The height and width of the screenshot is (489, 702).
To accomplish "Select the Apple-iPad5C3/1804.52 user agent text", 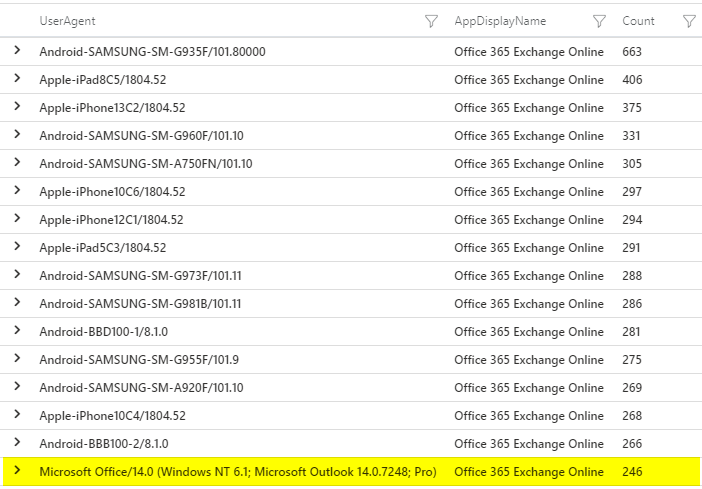I will point(103,248).
